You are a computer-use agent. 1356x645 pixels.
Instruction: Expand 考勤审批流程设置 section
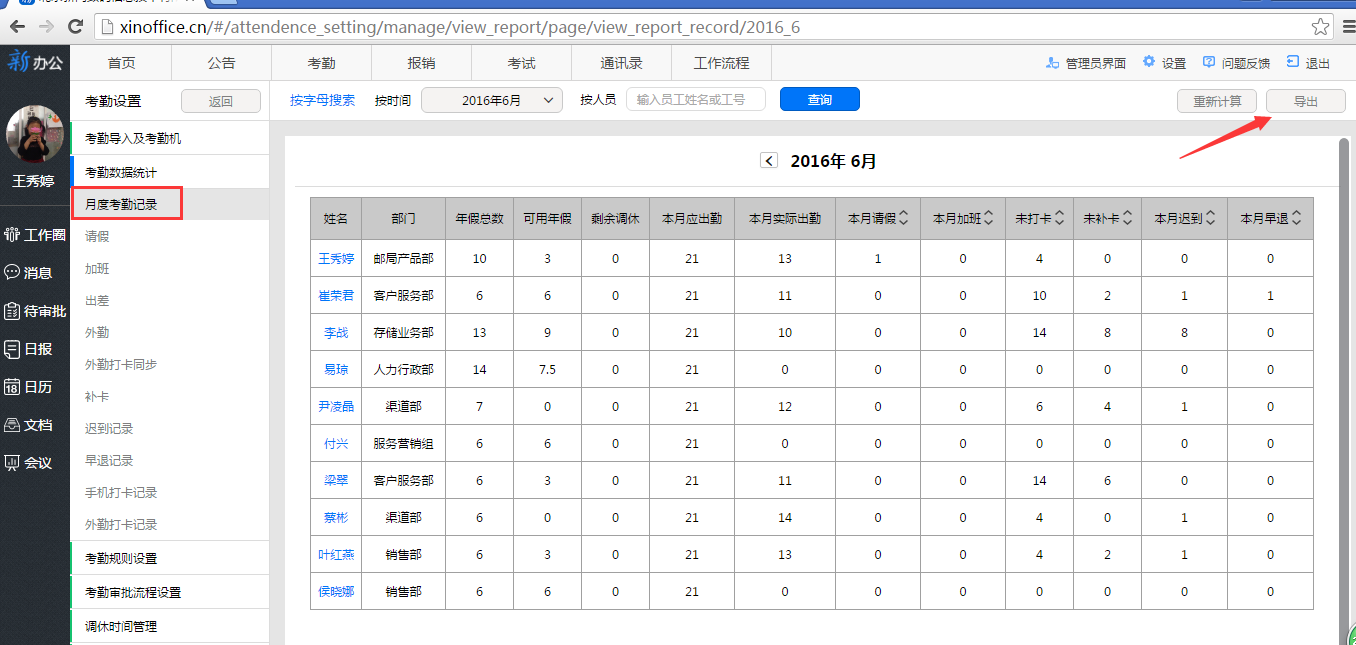[x=170, y=592]
